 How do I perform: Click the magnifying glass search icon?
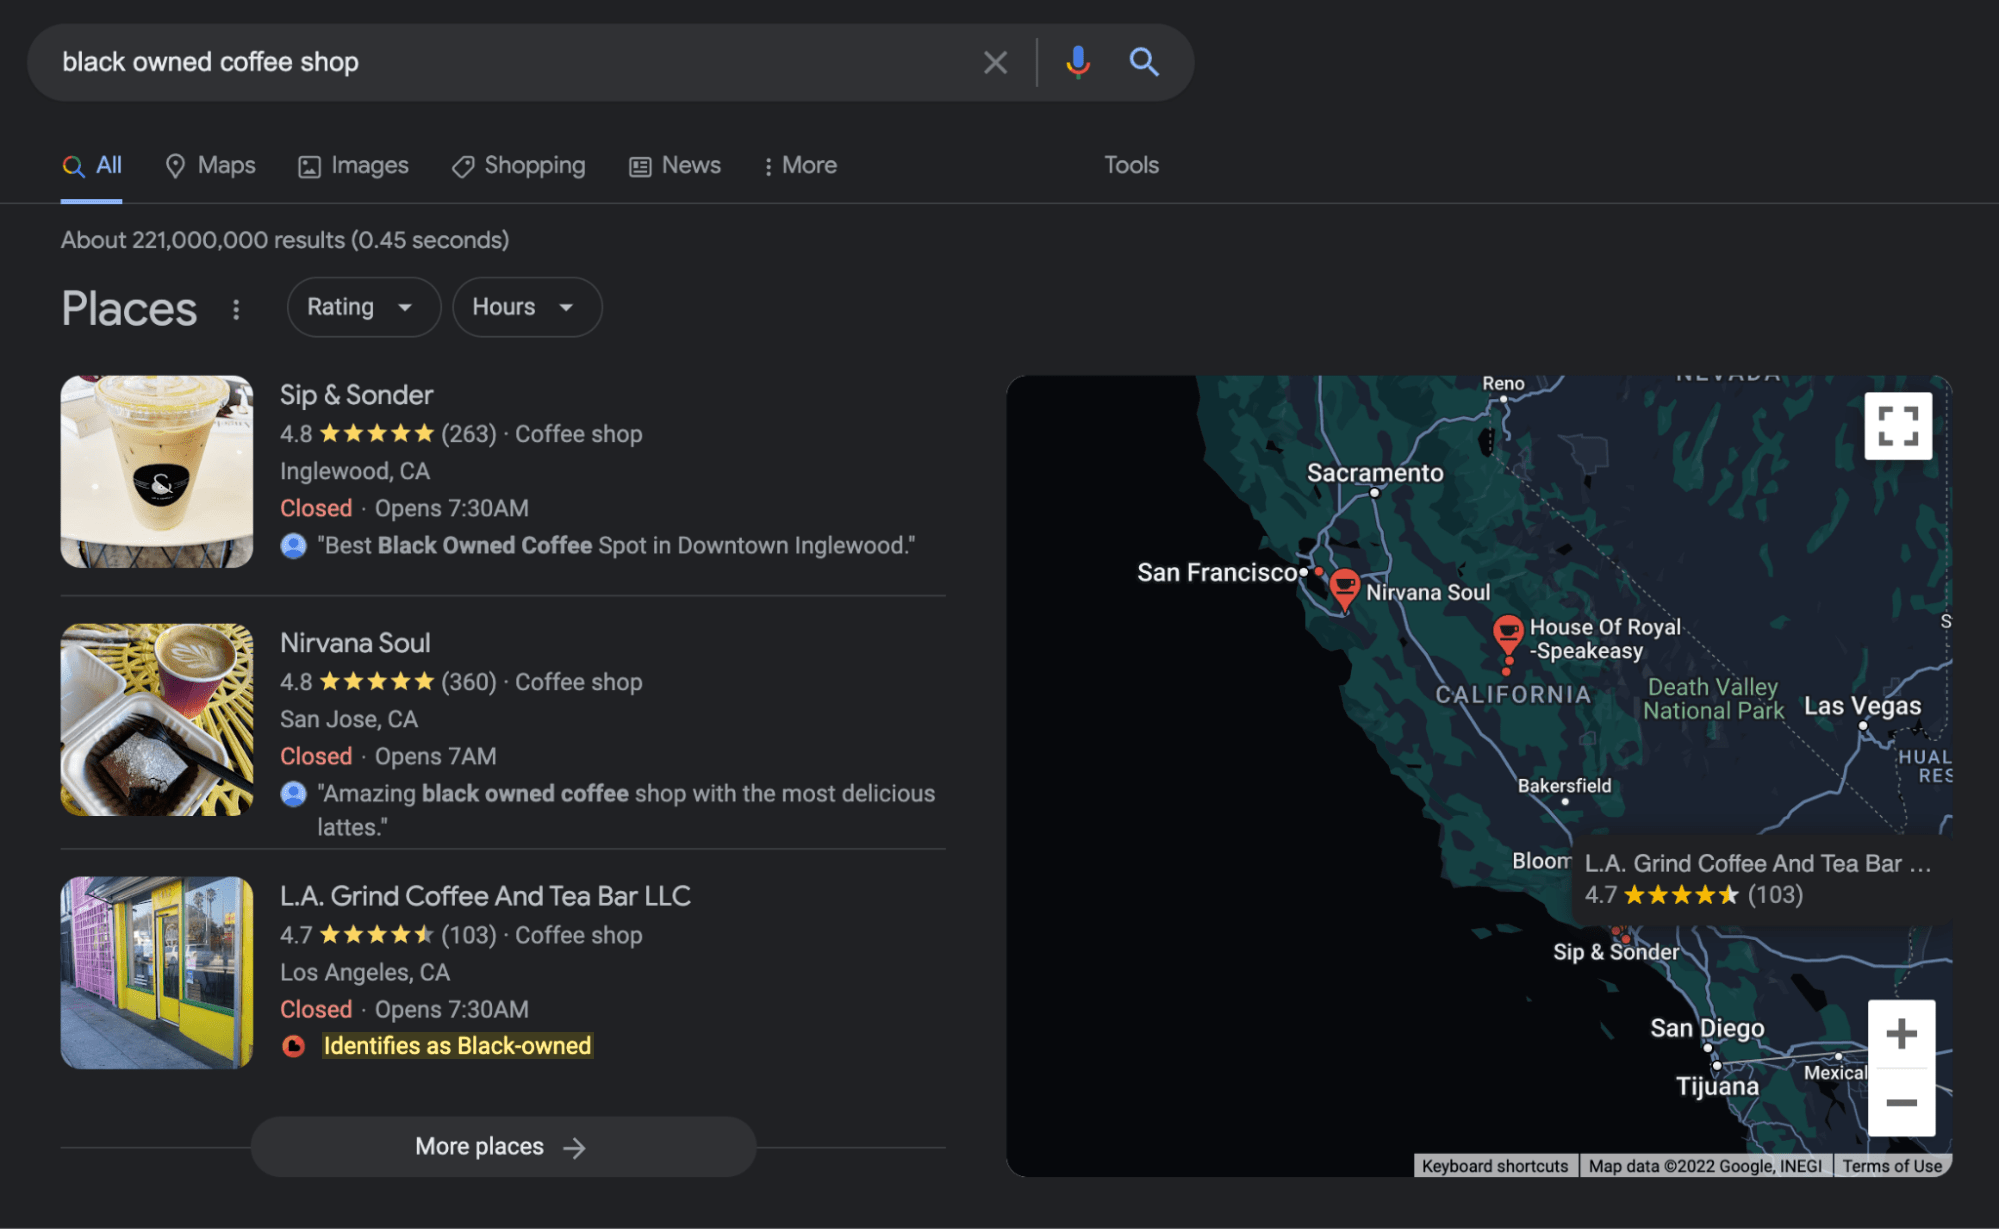(1143, 62)
